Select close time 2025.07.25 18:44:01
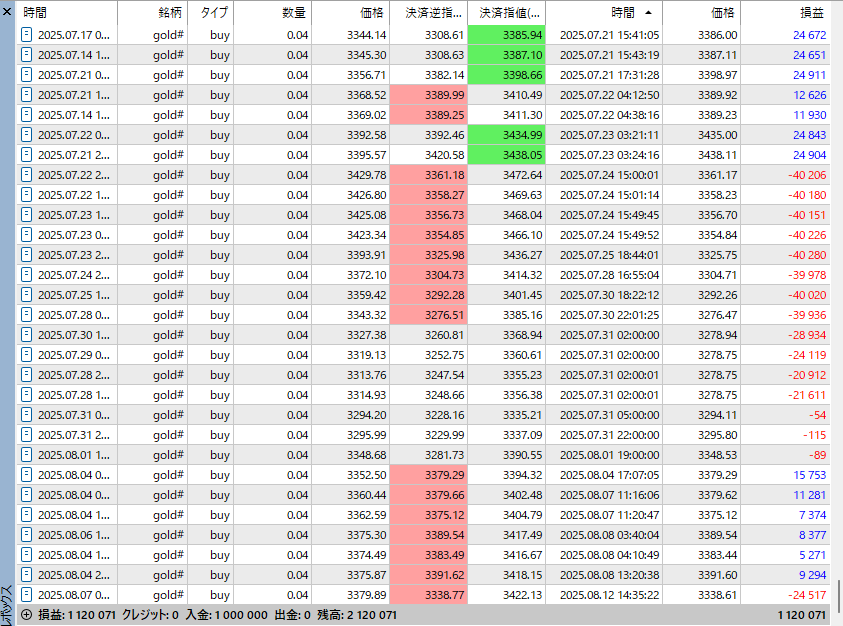This screenshot has width=843, height=626. click(x=610, y=255)
